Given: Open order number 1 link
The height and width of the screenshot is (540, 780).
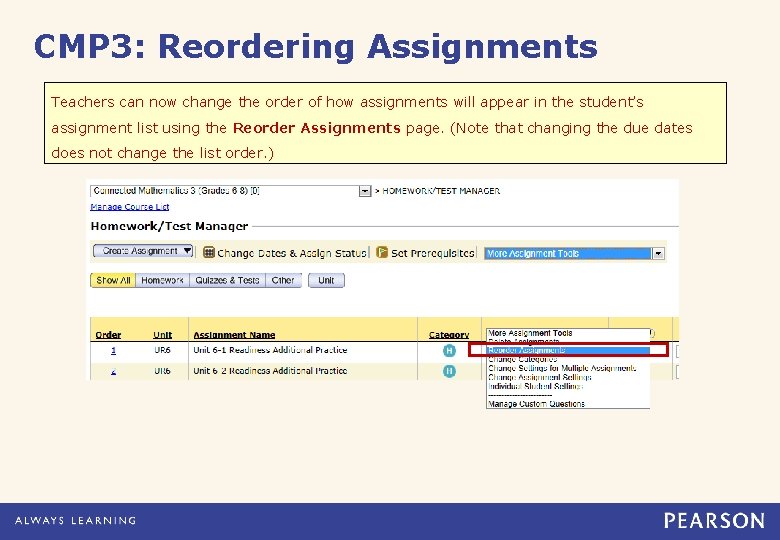Looking at the screenshot, I should (x=113, y=351).
